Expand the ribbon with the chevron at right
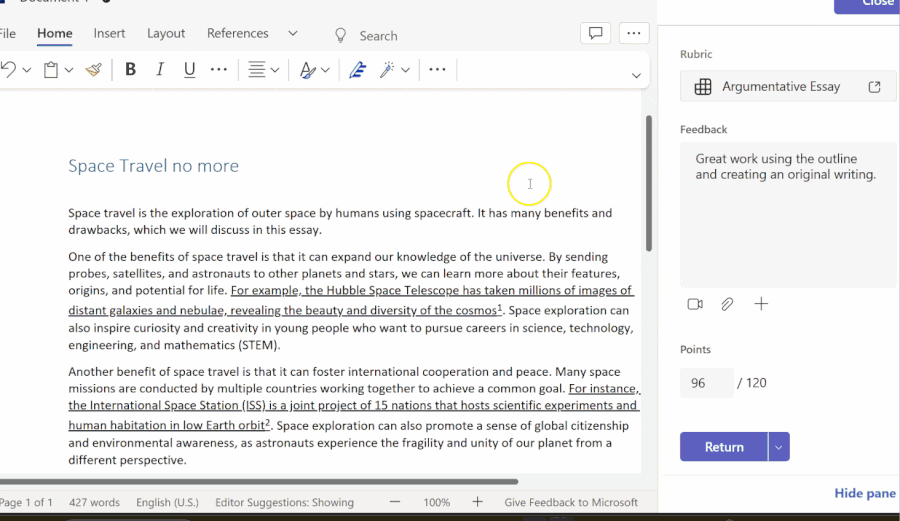900x521 pixels. click(x=636, y=76)
